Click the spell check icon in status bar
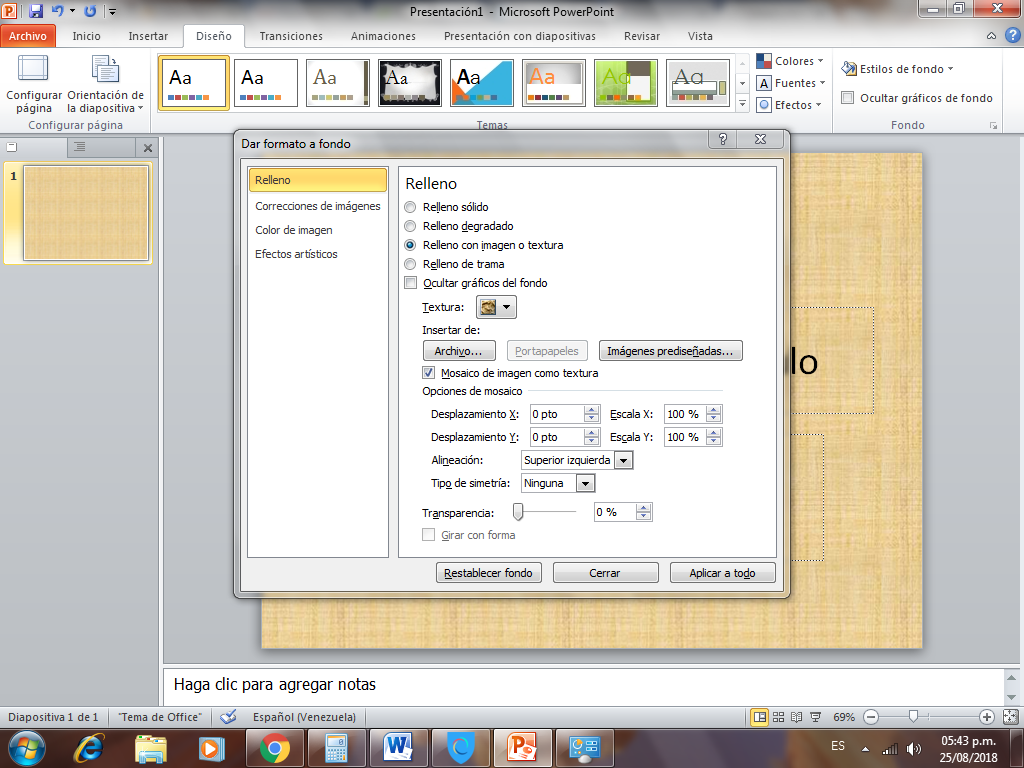This screenshot has width=1024, height=768. click(228, 717)
